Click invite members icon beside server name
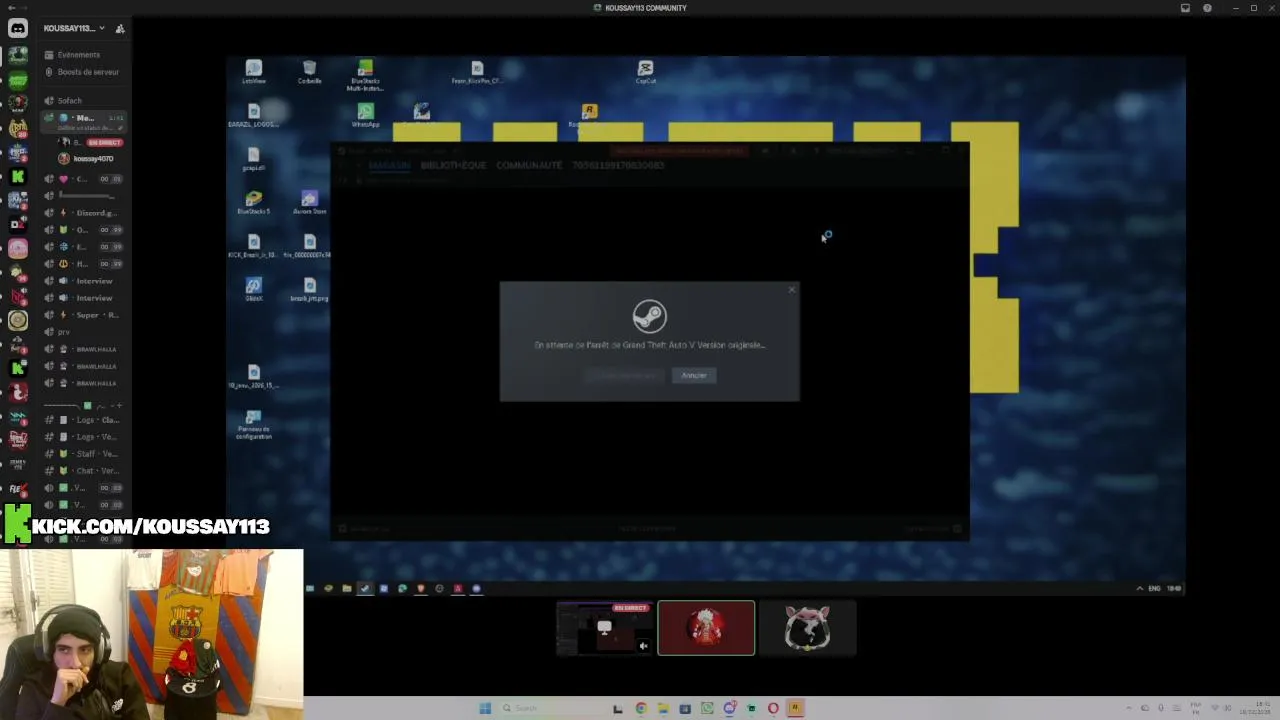 (120, 28)
